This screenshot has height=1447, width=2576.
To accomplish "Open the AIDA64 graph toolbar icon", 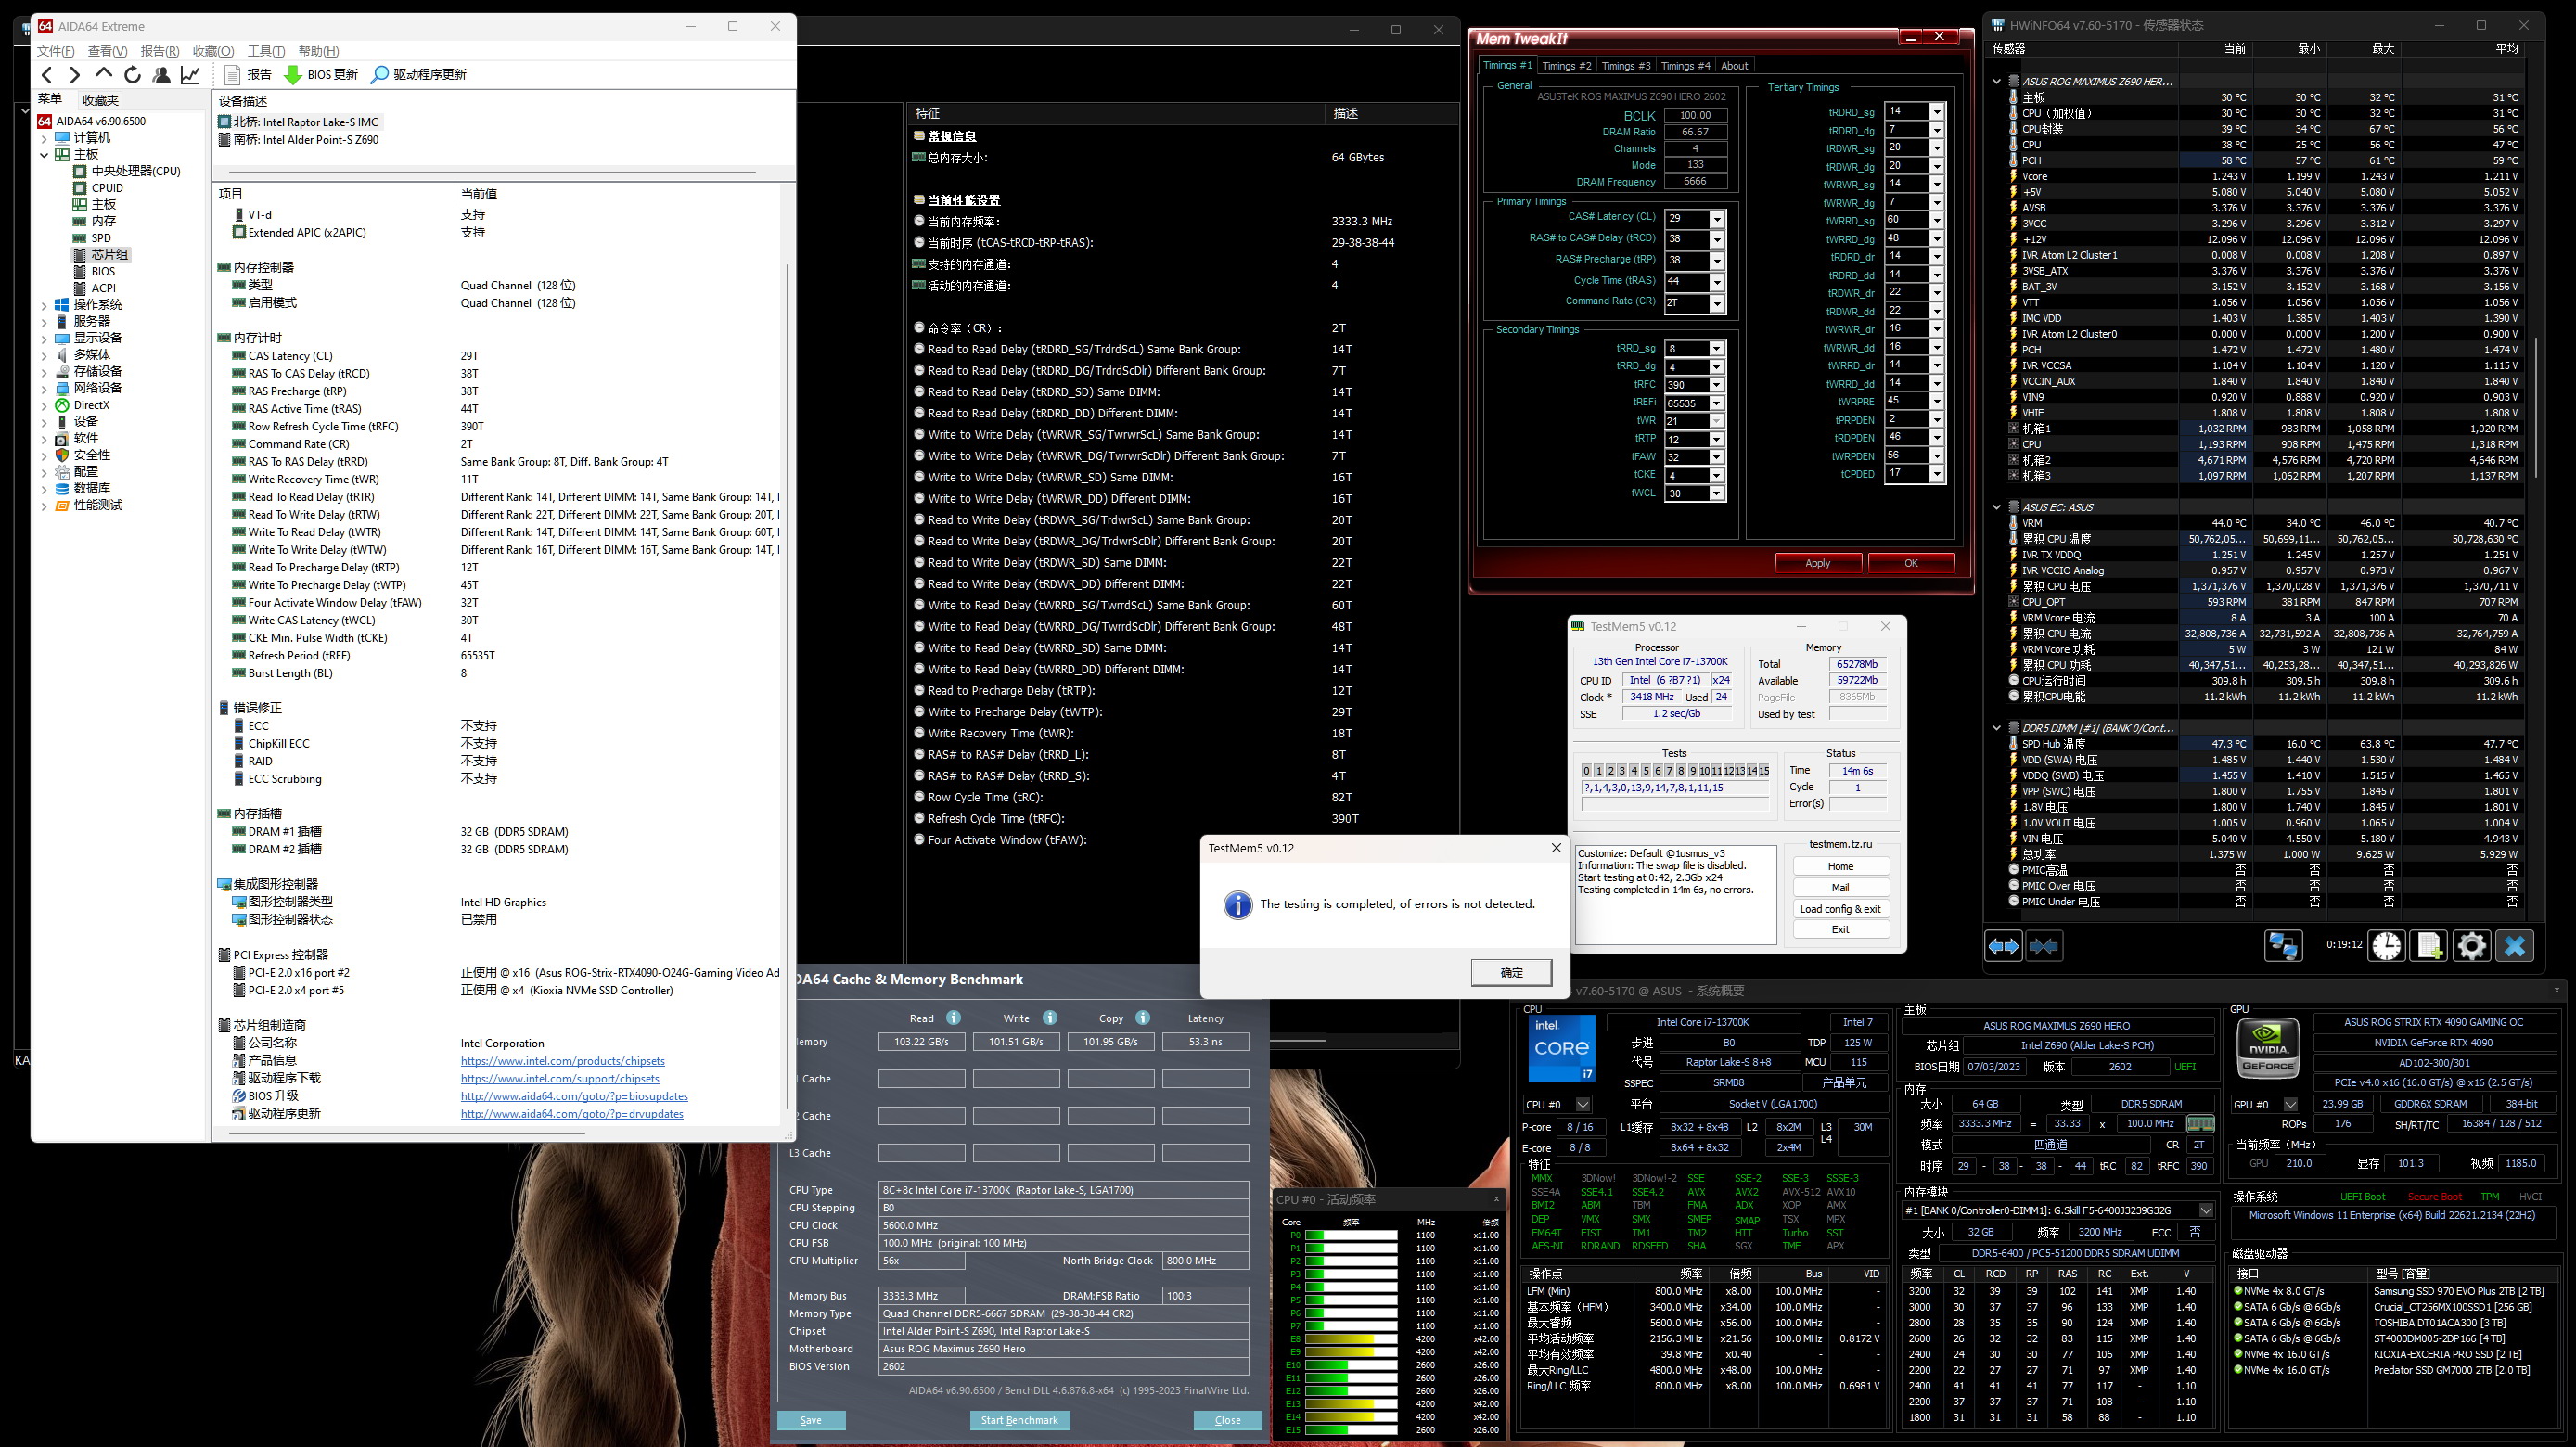I will pyautogui.click(x=190, y=74).
